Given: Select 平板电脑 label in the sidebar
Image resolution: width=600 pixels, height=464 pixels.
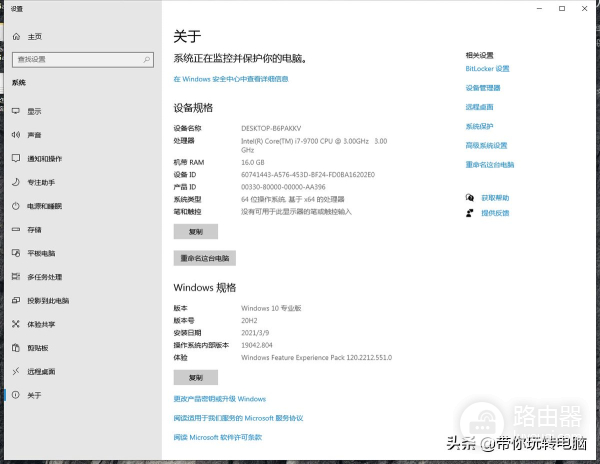Looking at the screenshot, I should pyautogui.click(x=41, y=253).
